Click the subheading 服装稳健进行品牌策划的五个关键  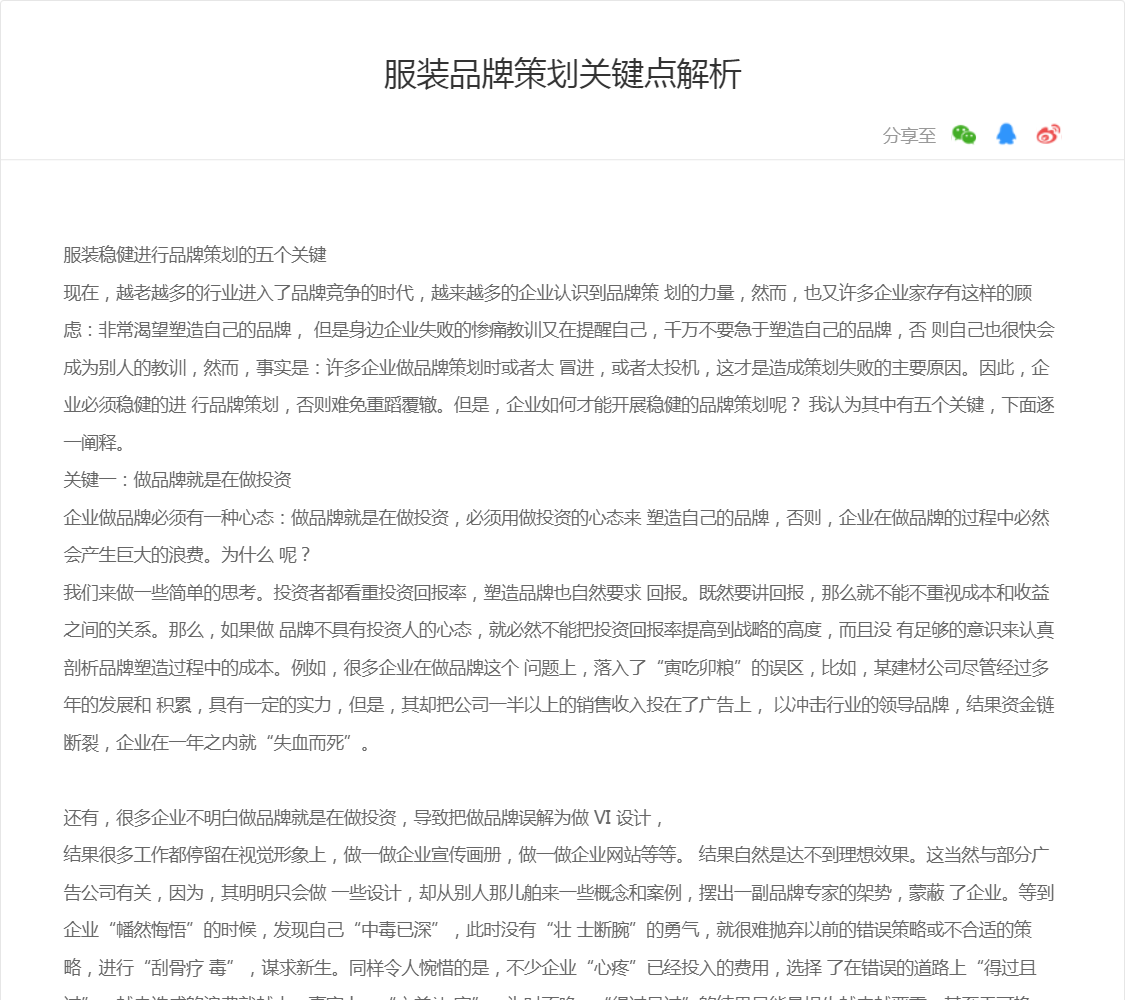click(195, 255)
